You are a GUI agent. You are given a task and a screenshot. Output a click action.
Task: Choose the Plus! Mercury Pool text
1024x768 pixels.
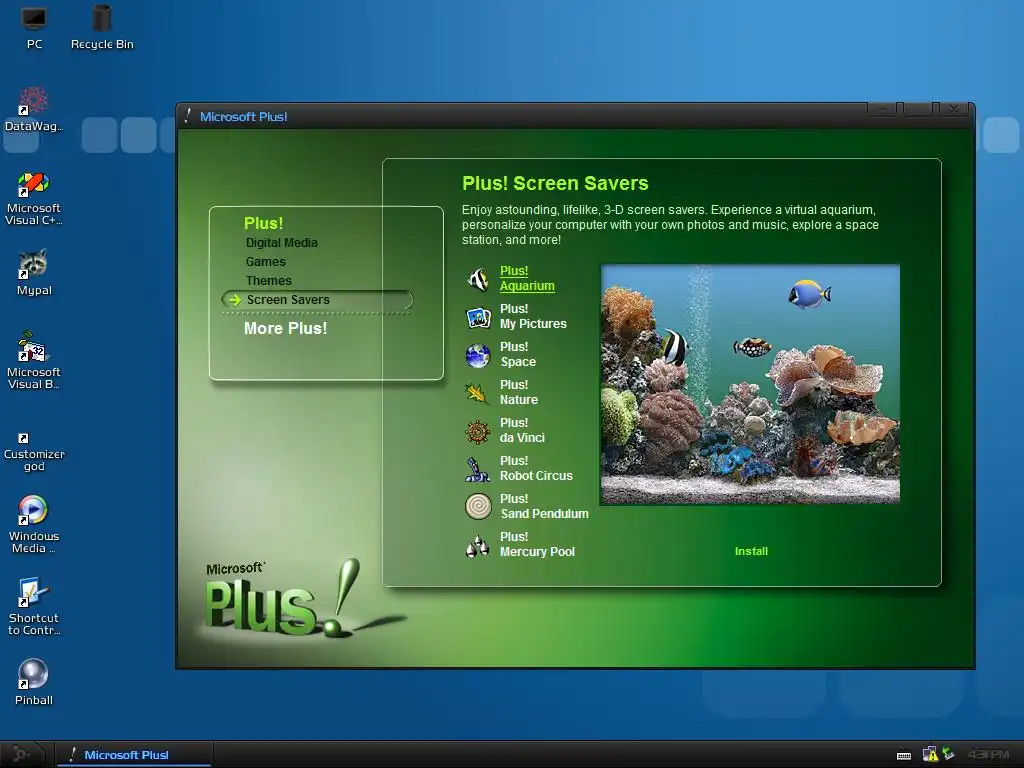(x=537, y=544)
